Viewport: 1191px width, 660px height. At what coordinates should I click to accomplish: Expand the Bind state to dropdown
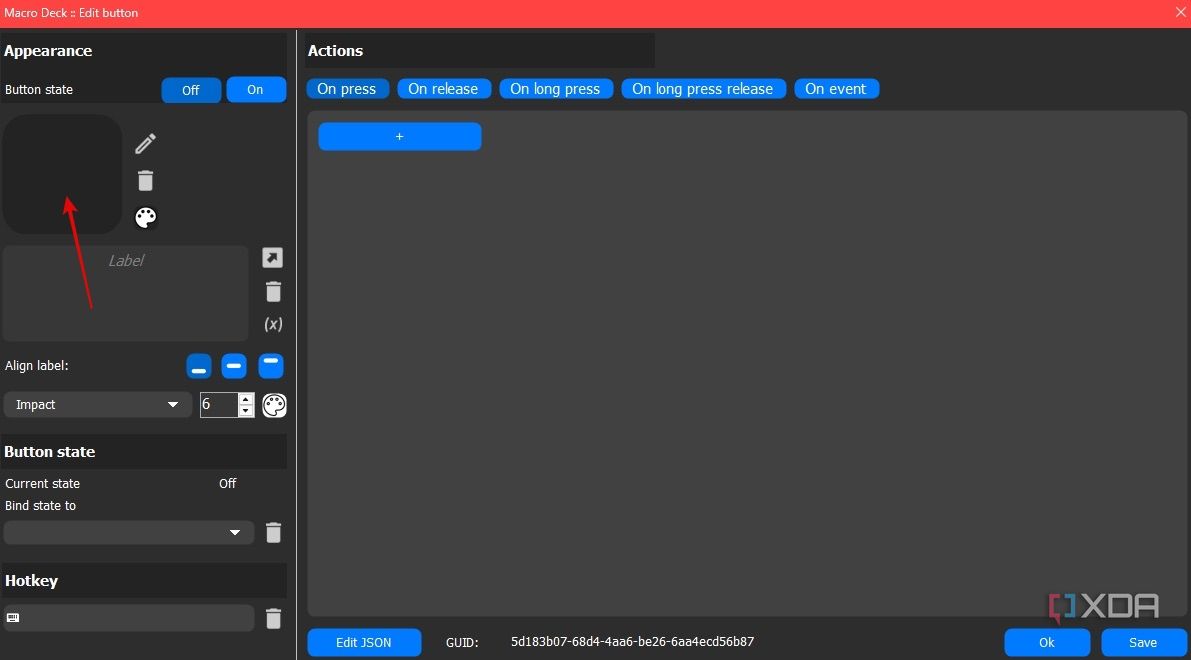128,533
